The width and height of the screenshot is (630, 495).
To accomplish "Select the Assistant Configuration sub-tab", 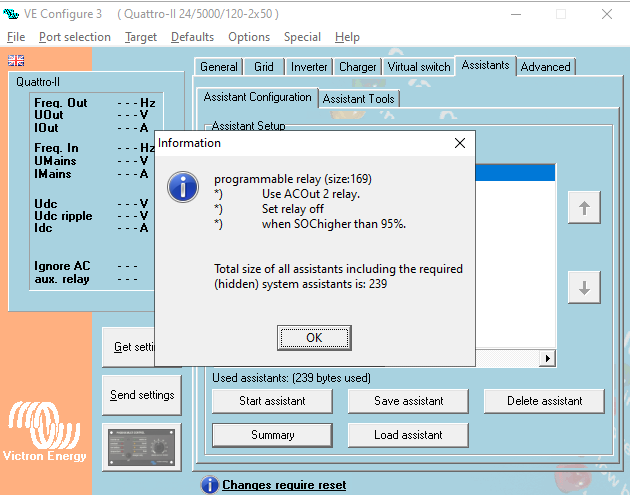I will pyautogui.click(x=258, y=97).
